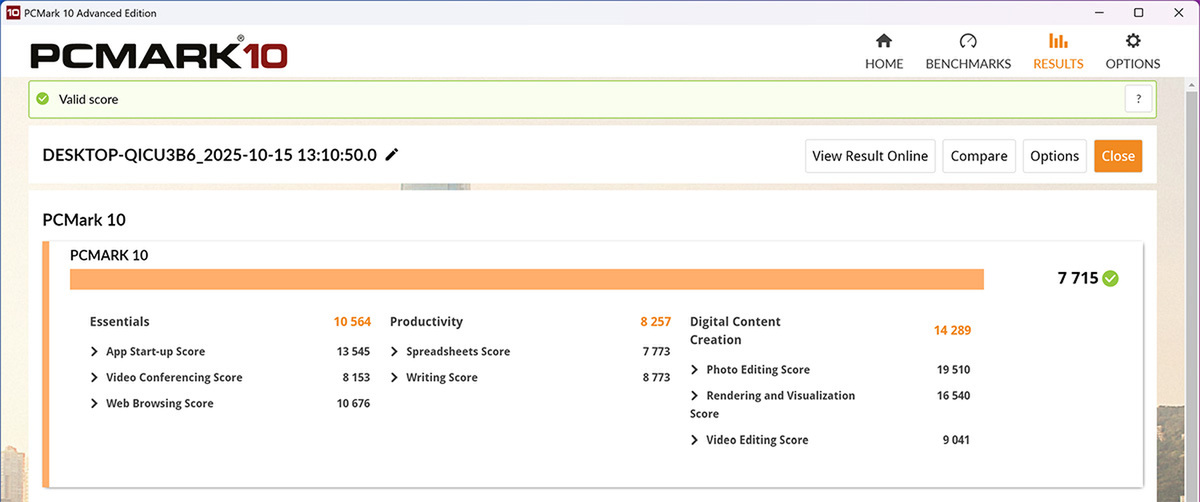Click View Result Online button

870,156
